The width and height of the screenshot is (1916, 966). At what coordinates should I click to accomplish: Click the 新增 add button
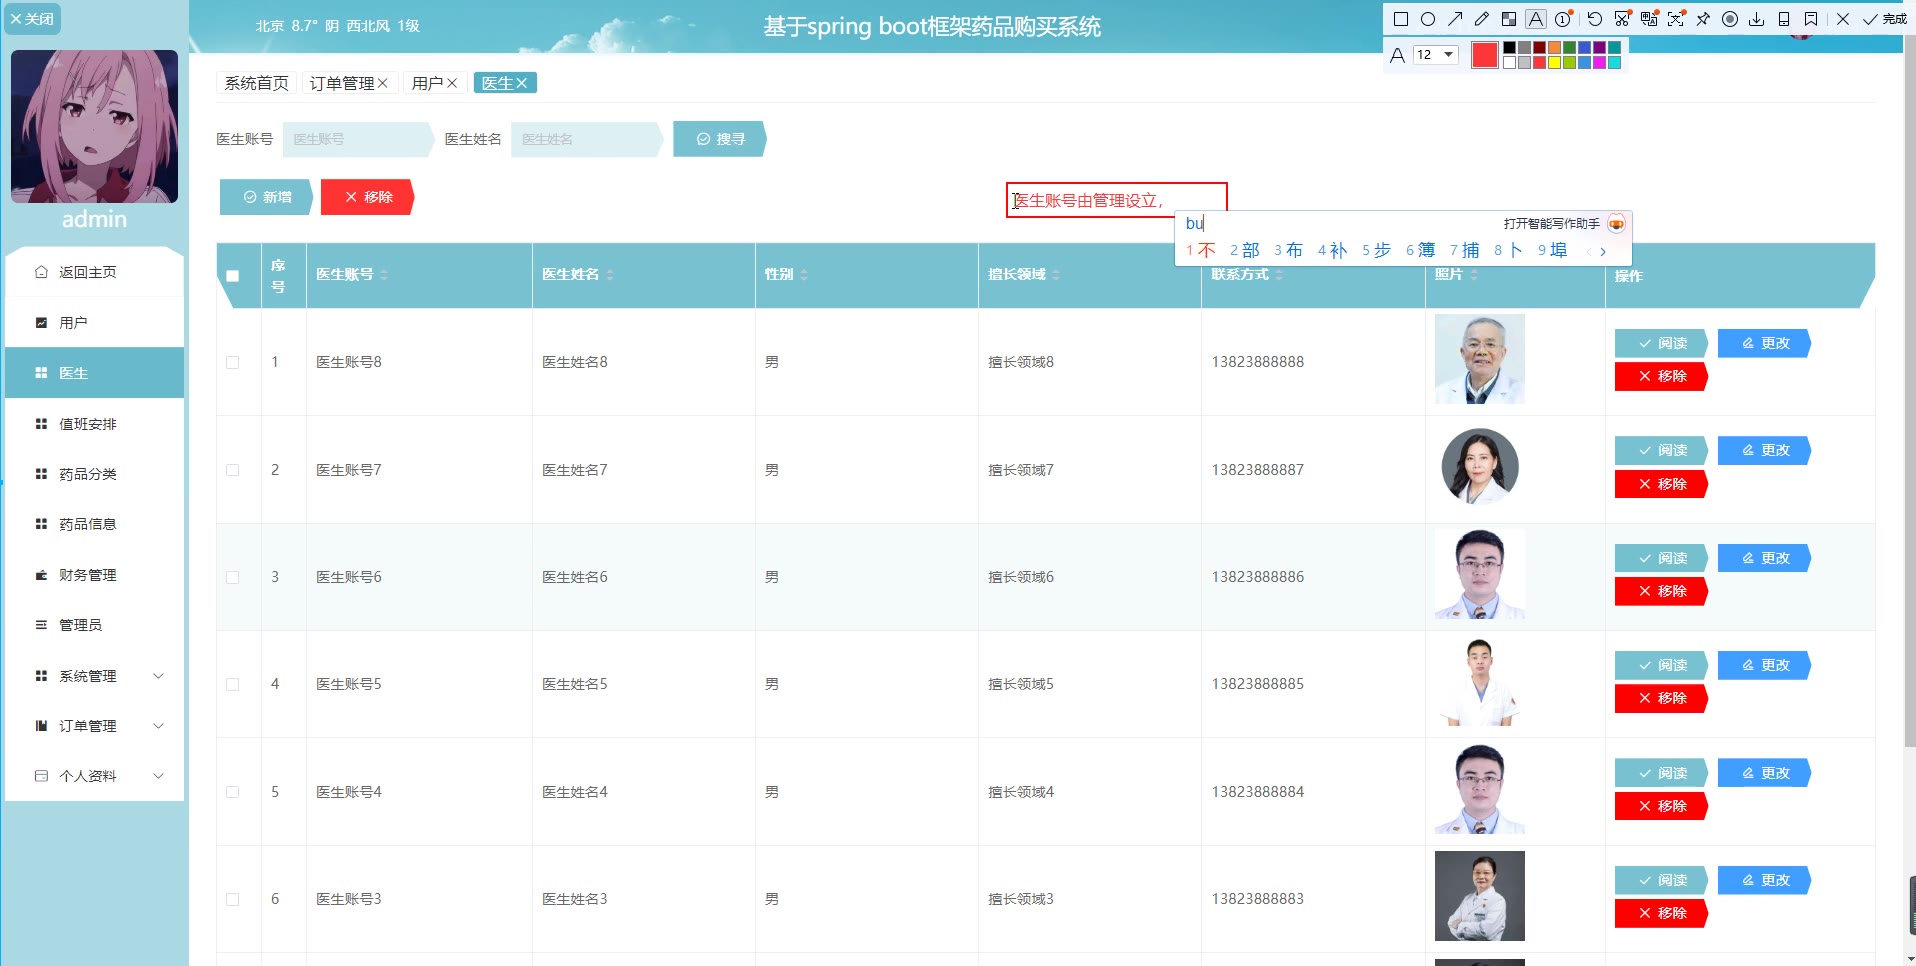click(267, 197)
